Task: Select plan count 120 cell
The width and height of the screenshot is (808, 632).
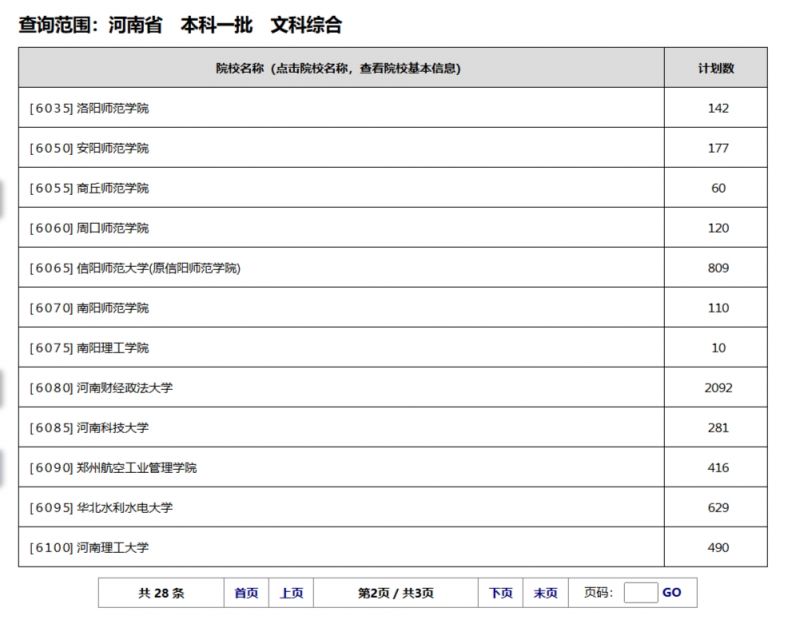Action: point(718,228)
